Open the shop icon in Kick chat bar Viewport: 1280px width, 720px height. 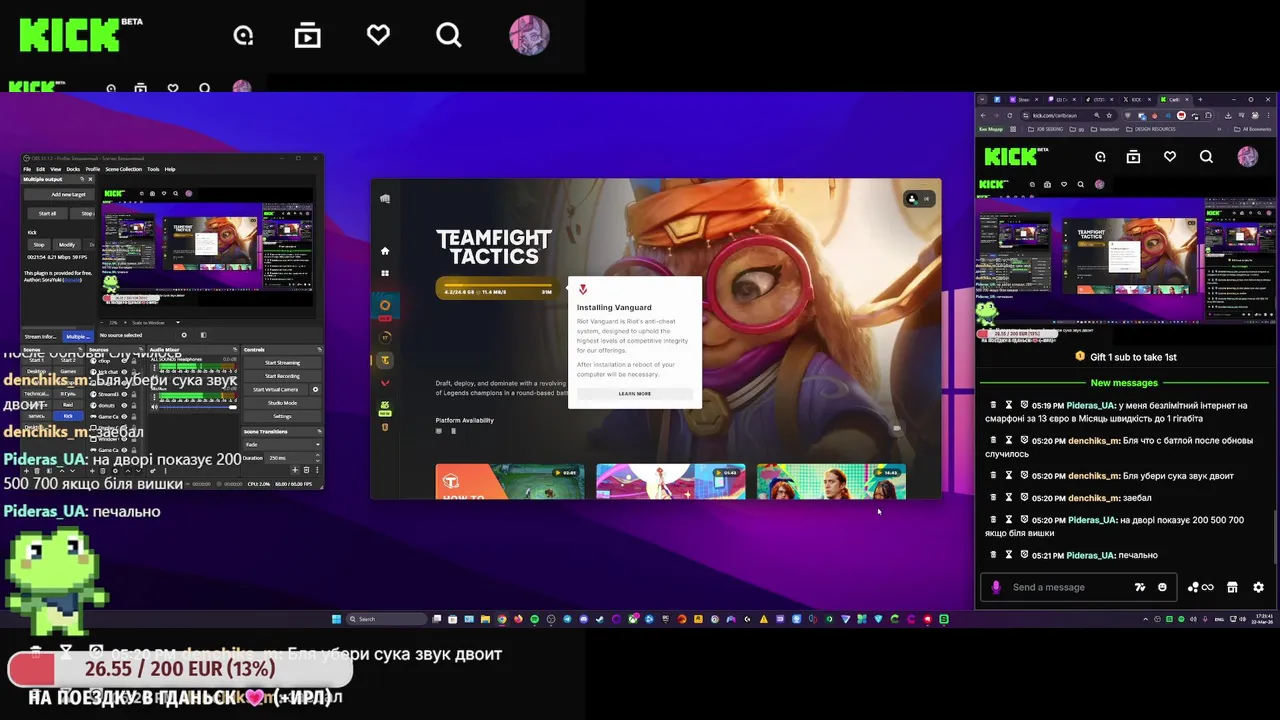point(1232,587)
